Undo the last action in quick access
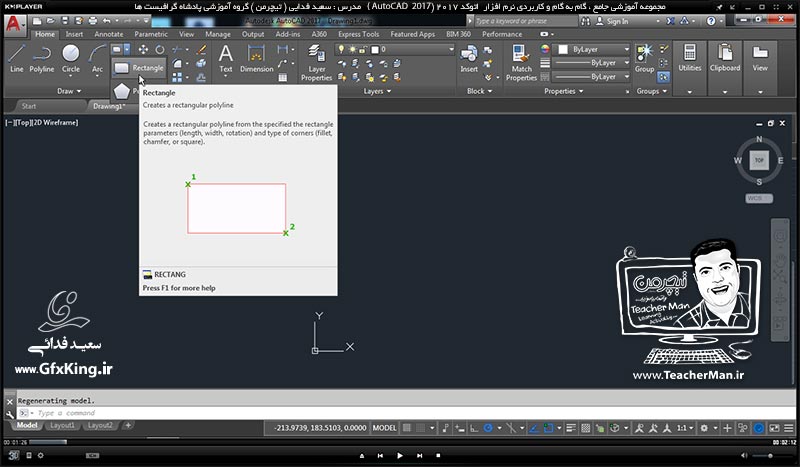The height and width of the screenshot is (467, 800). coord(106,21)
